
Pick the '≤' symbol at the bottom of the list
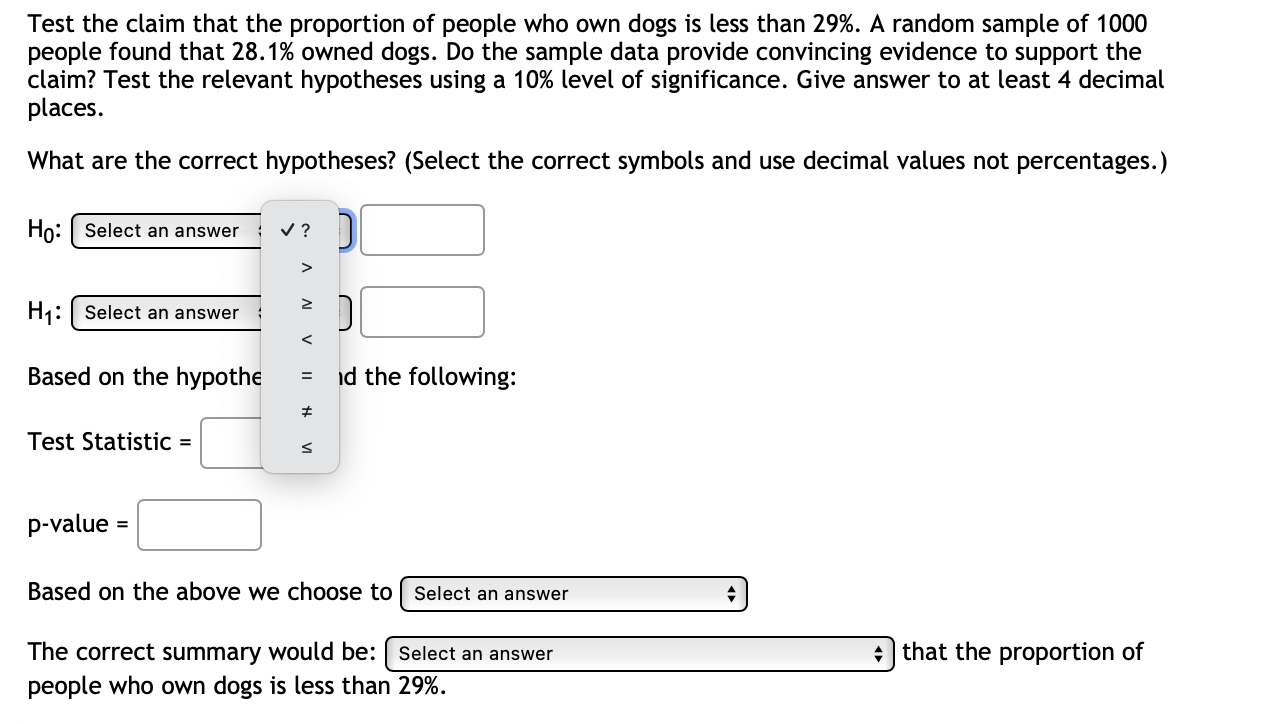click(x=305, y=447)
